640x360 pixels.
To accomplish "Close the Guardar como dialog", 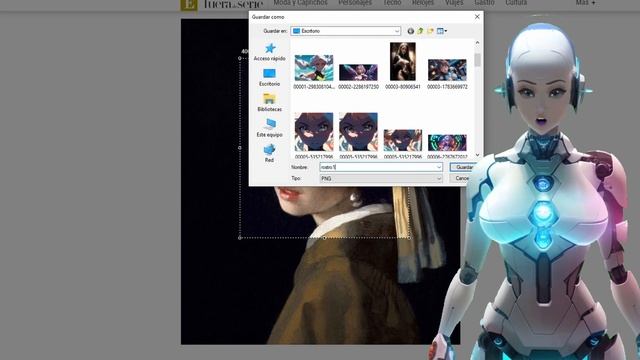I will pyautogui.click(x=477, y=17).
